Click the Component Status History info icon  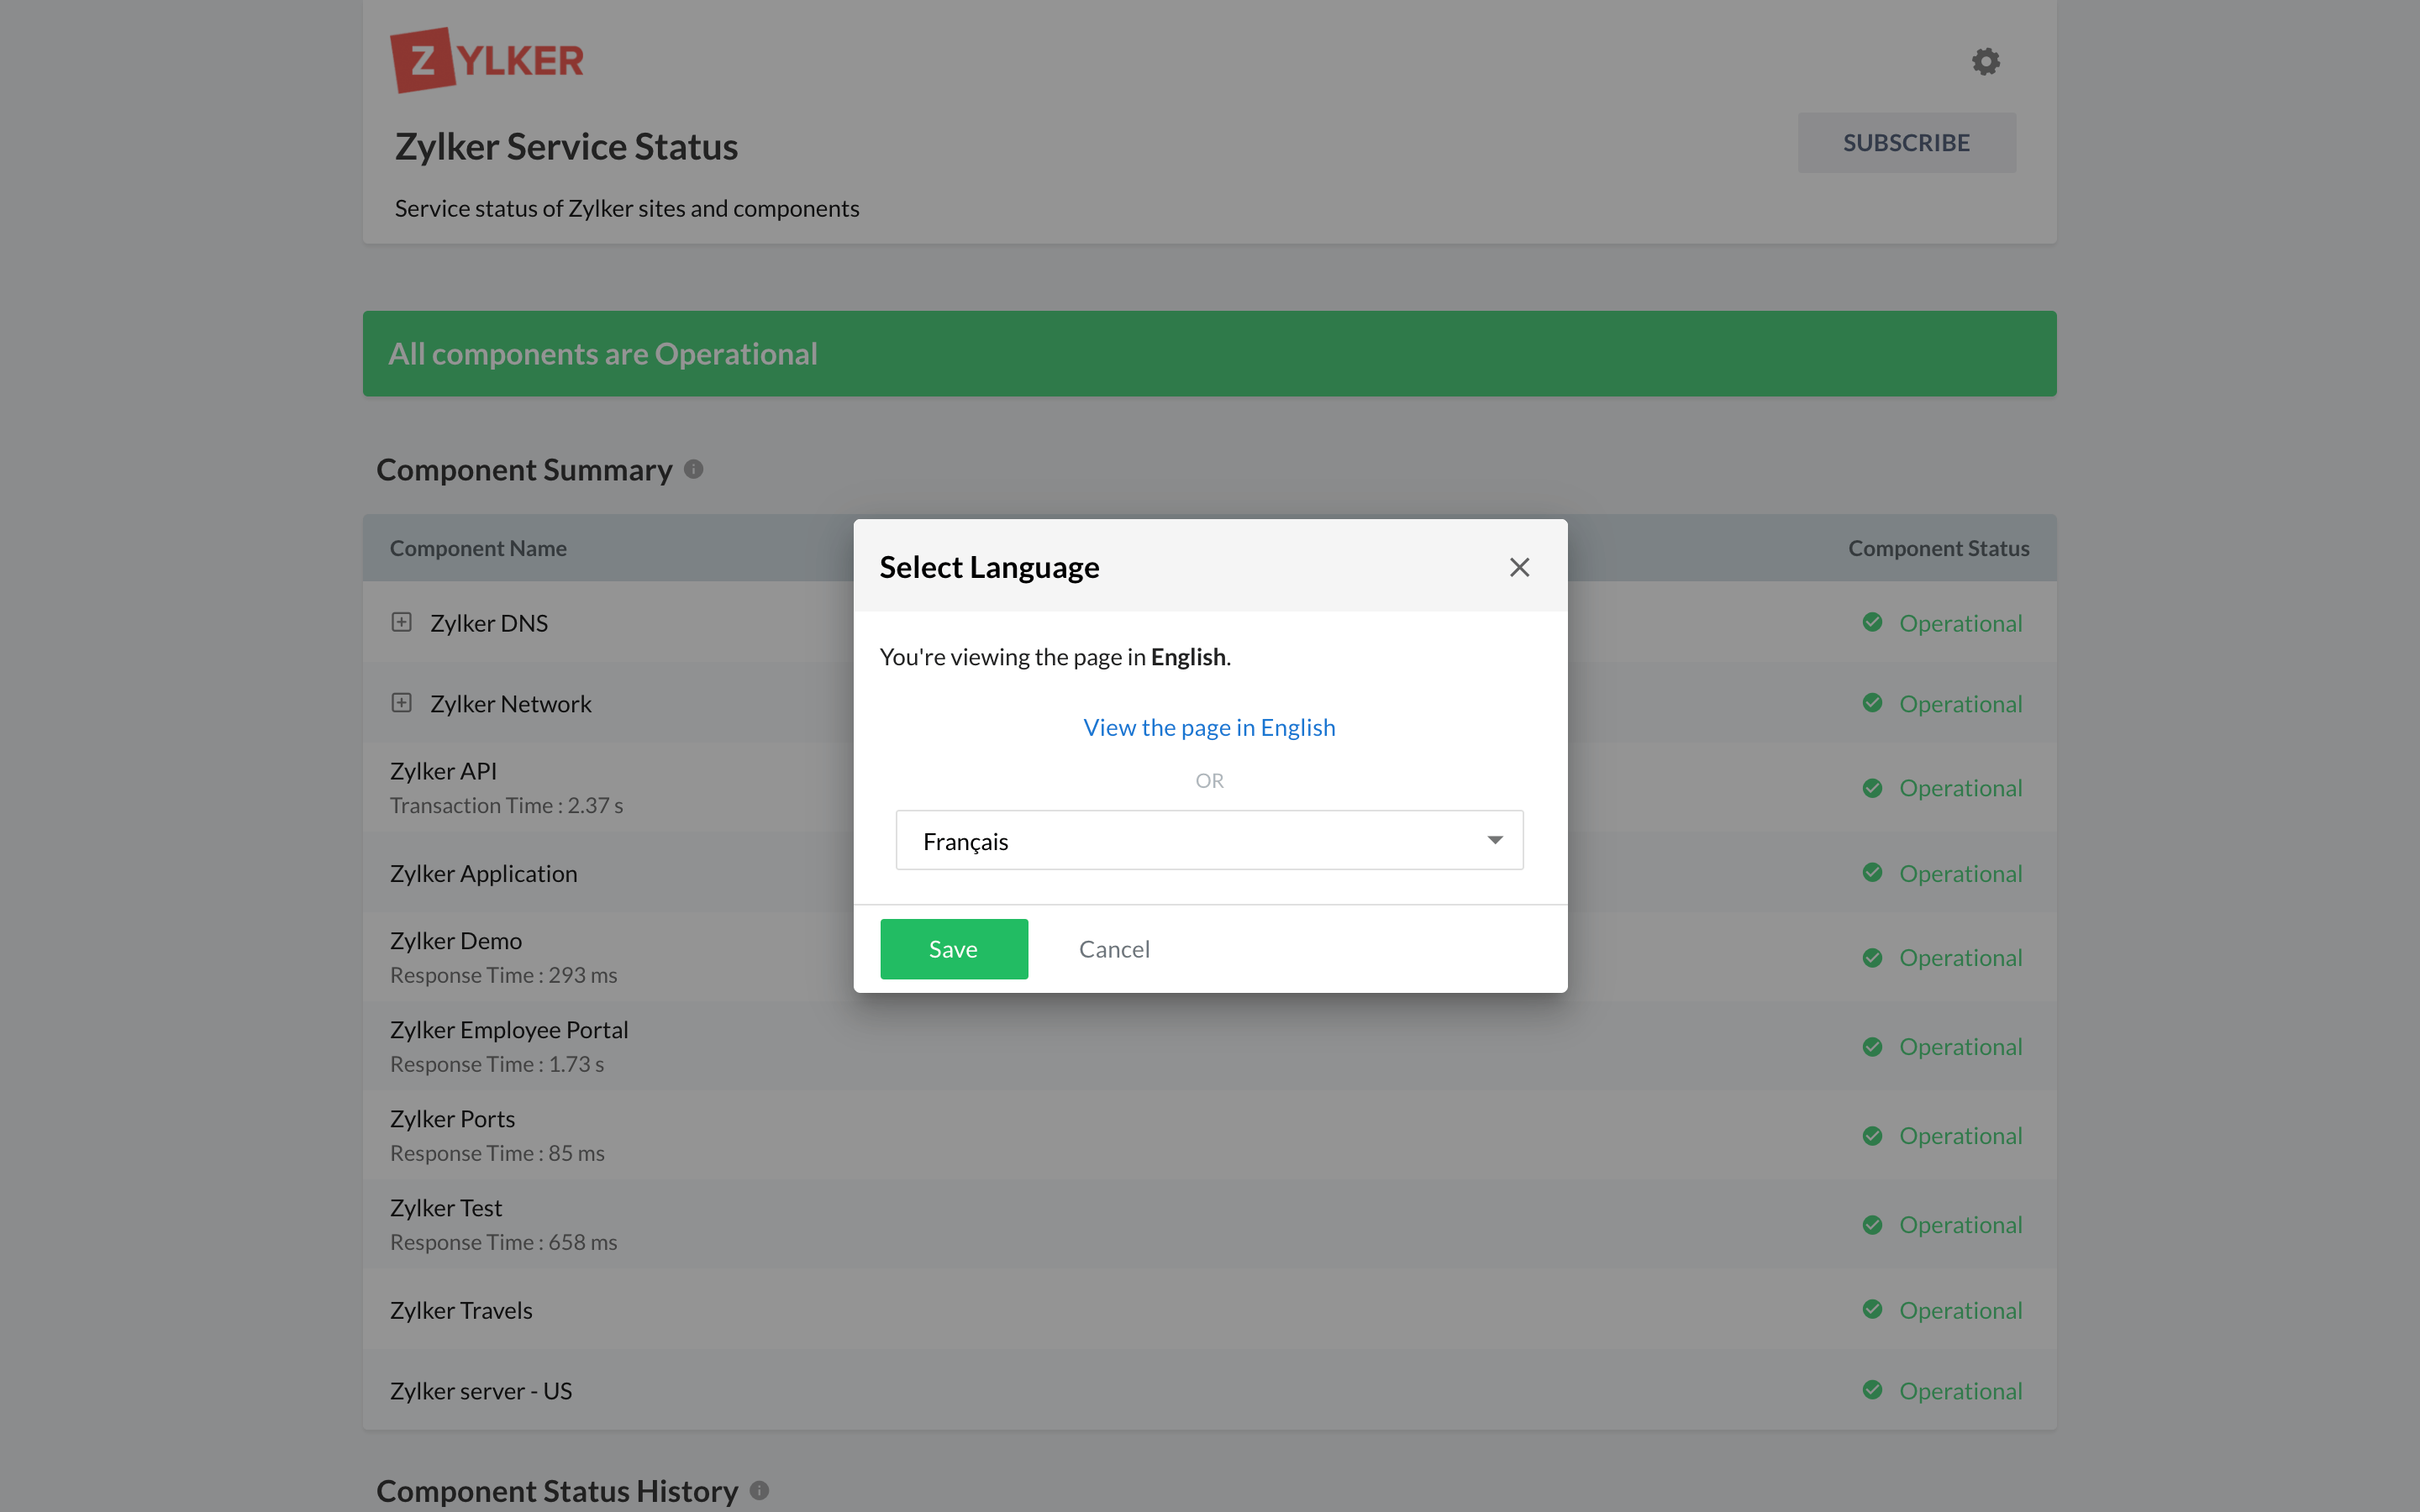click(760, 1490)
